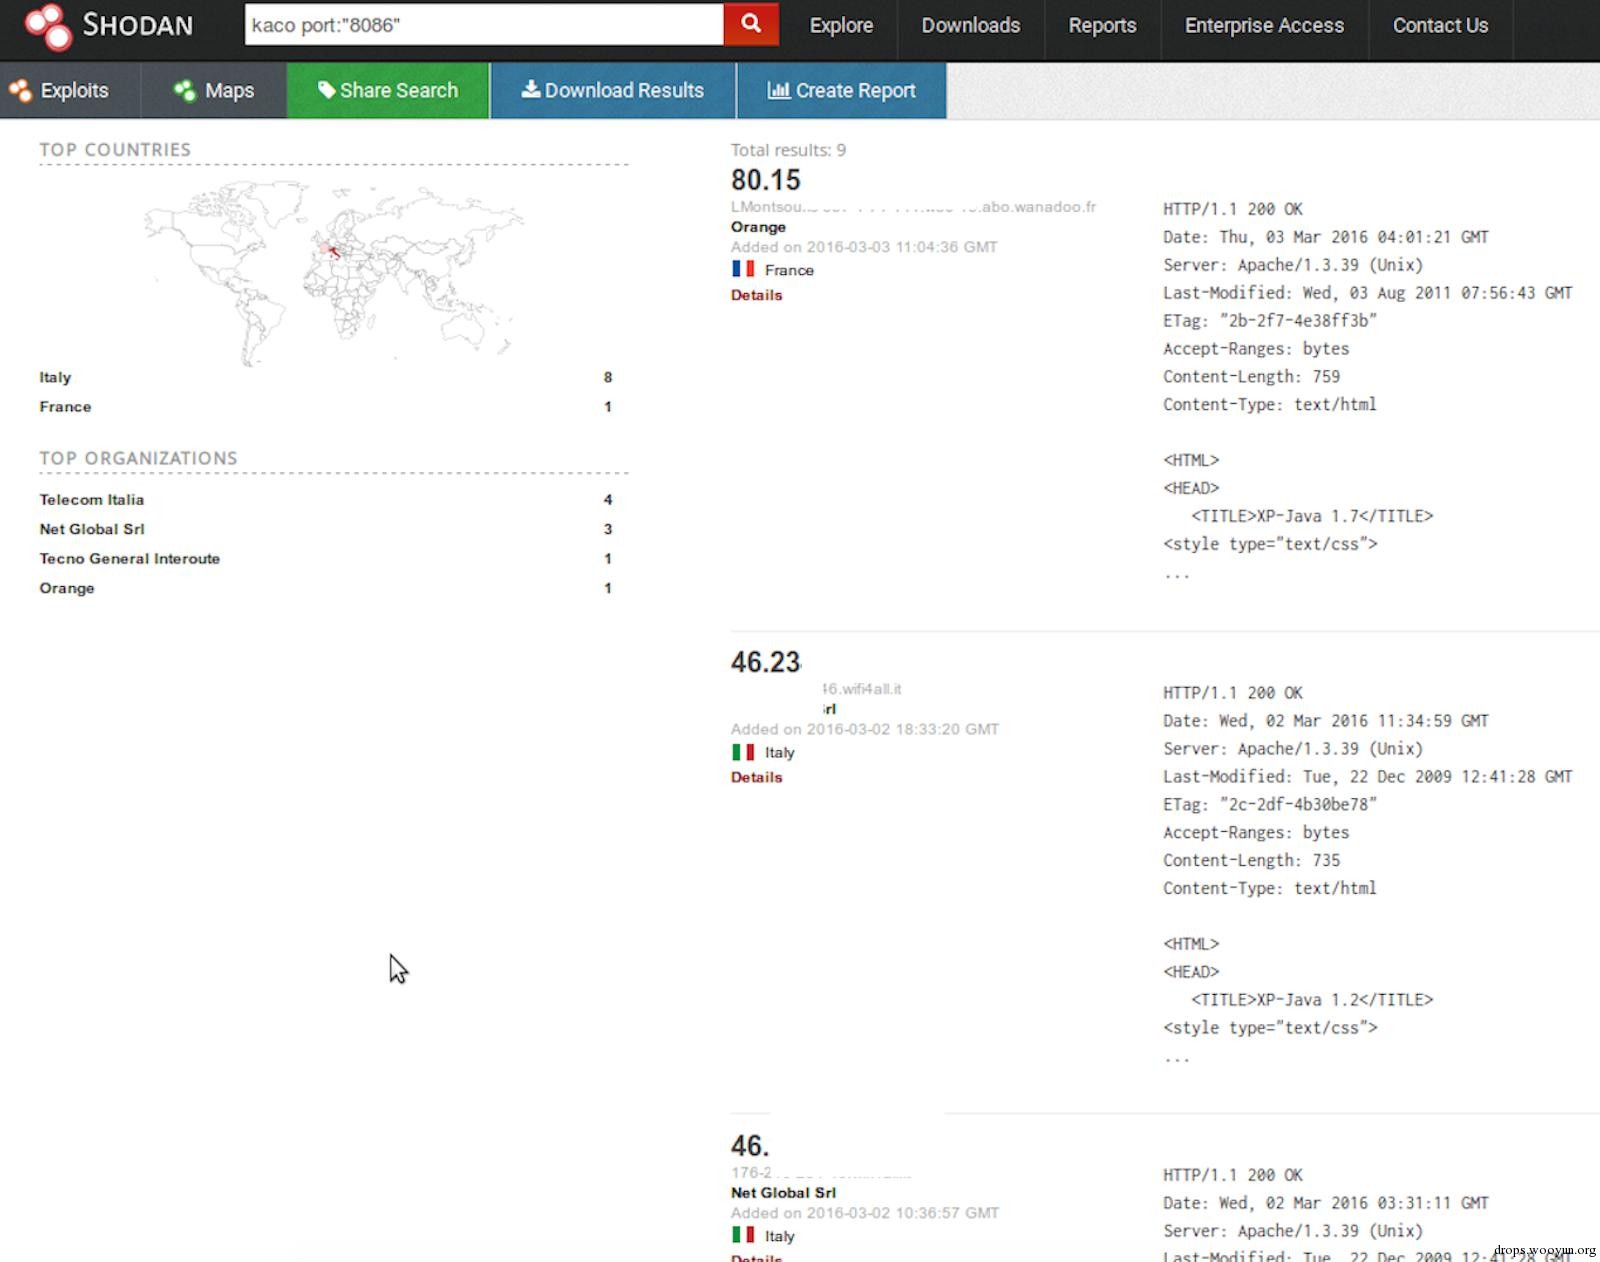This screenshot has width=1600, height=1262.
Task: Go to the Downloads page
Action: pos(970,26)
